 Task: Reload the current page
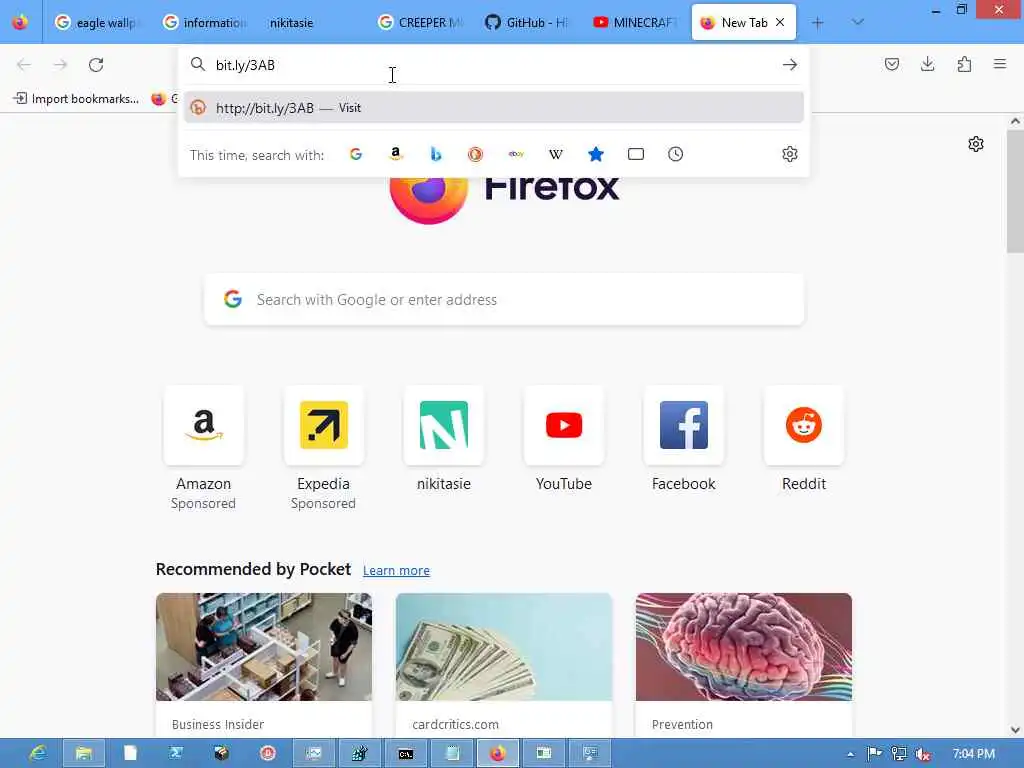96,65
